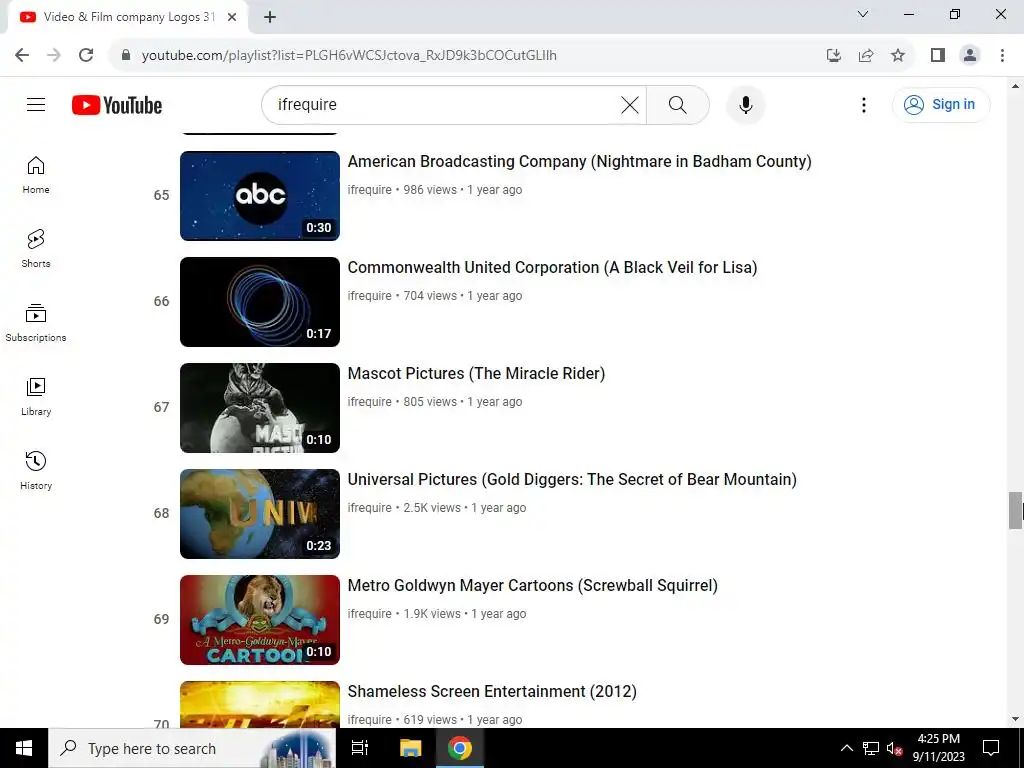Click the scrollbar down arrow
1024x768 pixels.
click(x=1016, y=719)
